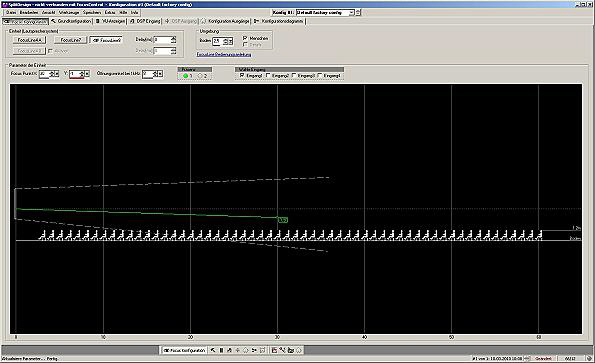Click VU-Anzeigen icon in bottom toolbar

(x=222, y=350)
